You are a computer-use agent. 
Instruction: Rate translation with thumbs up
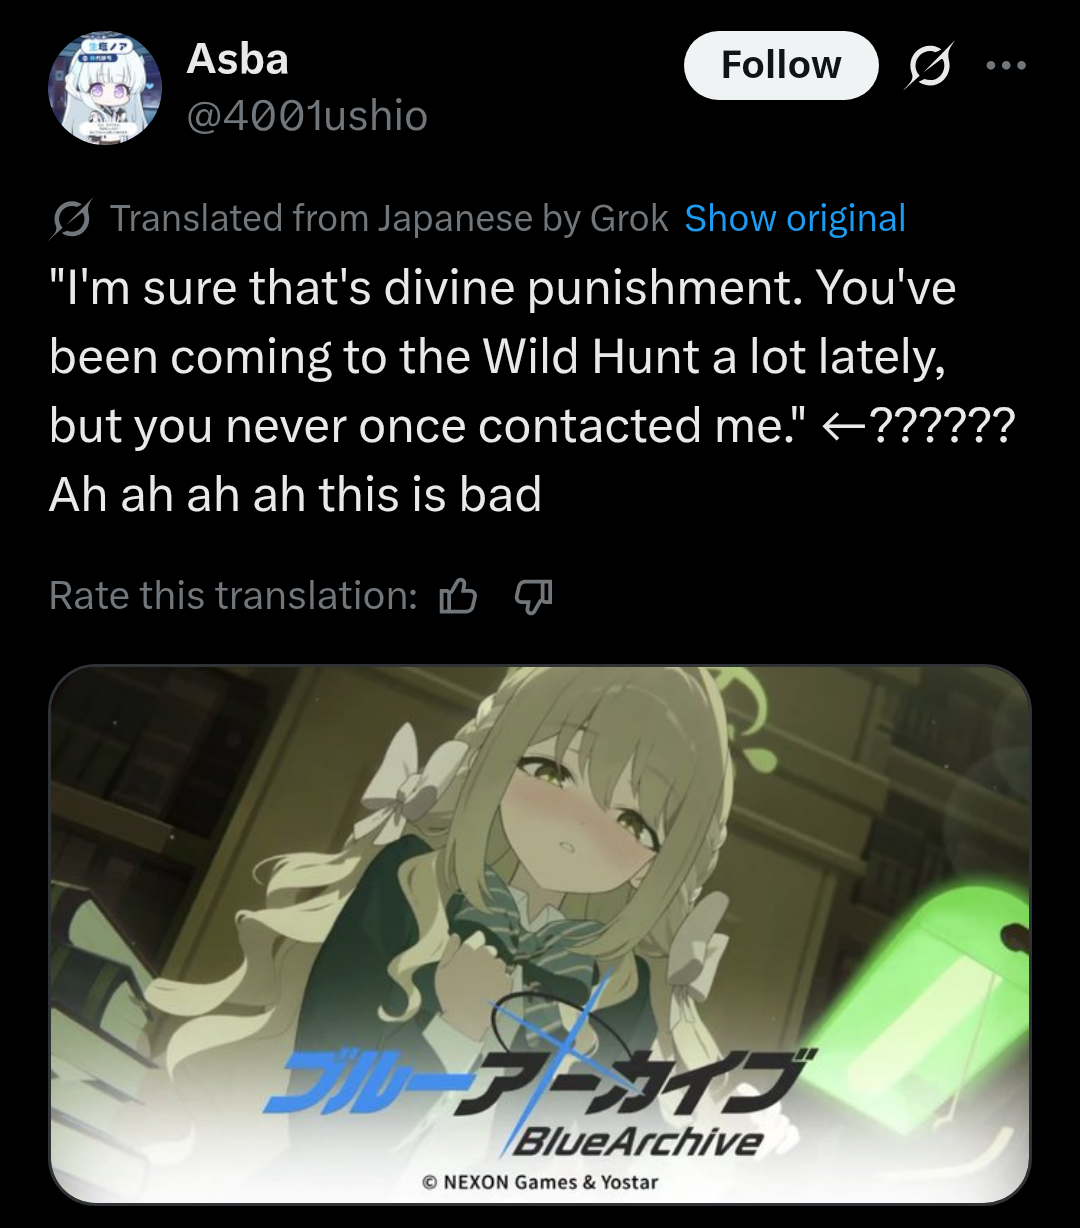pos(459,597)
